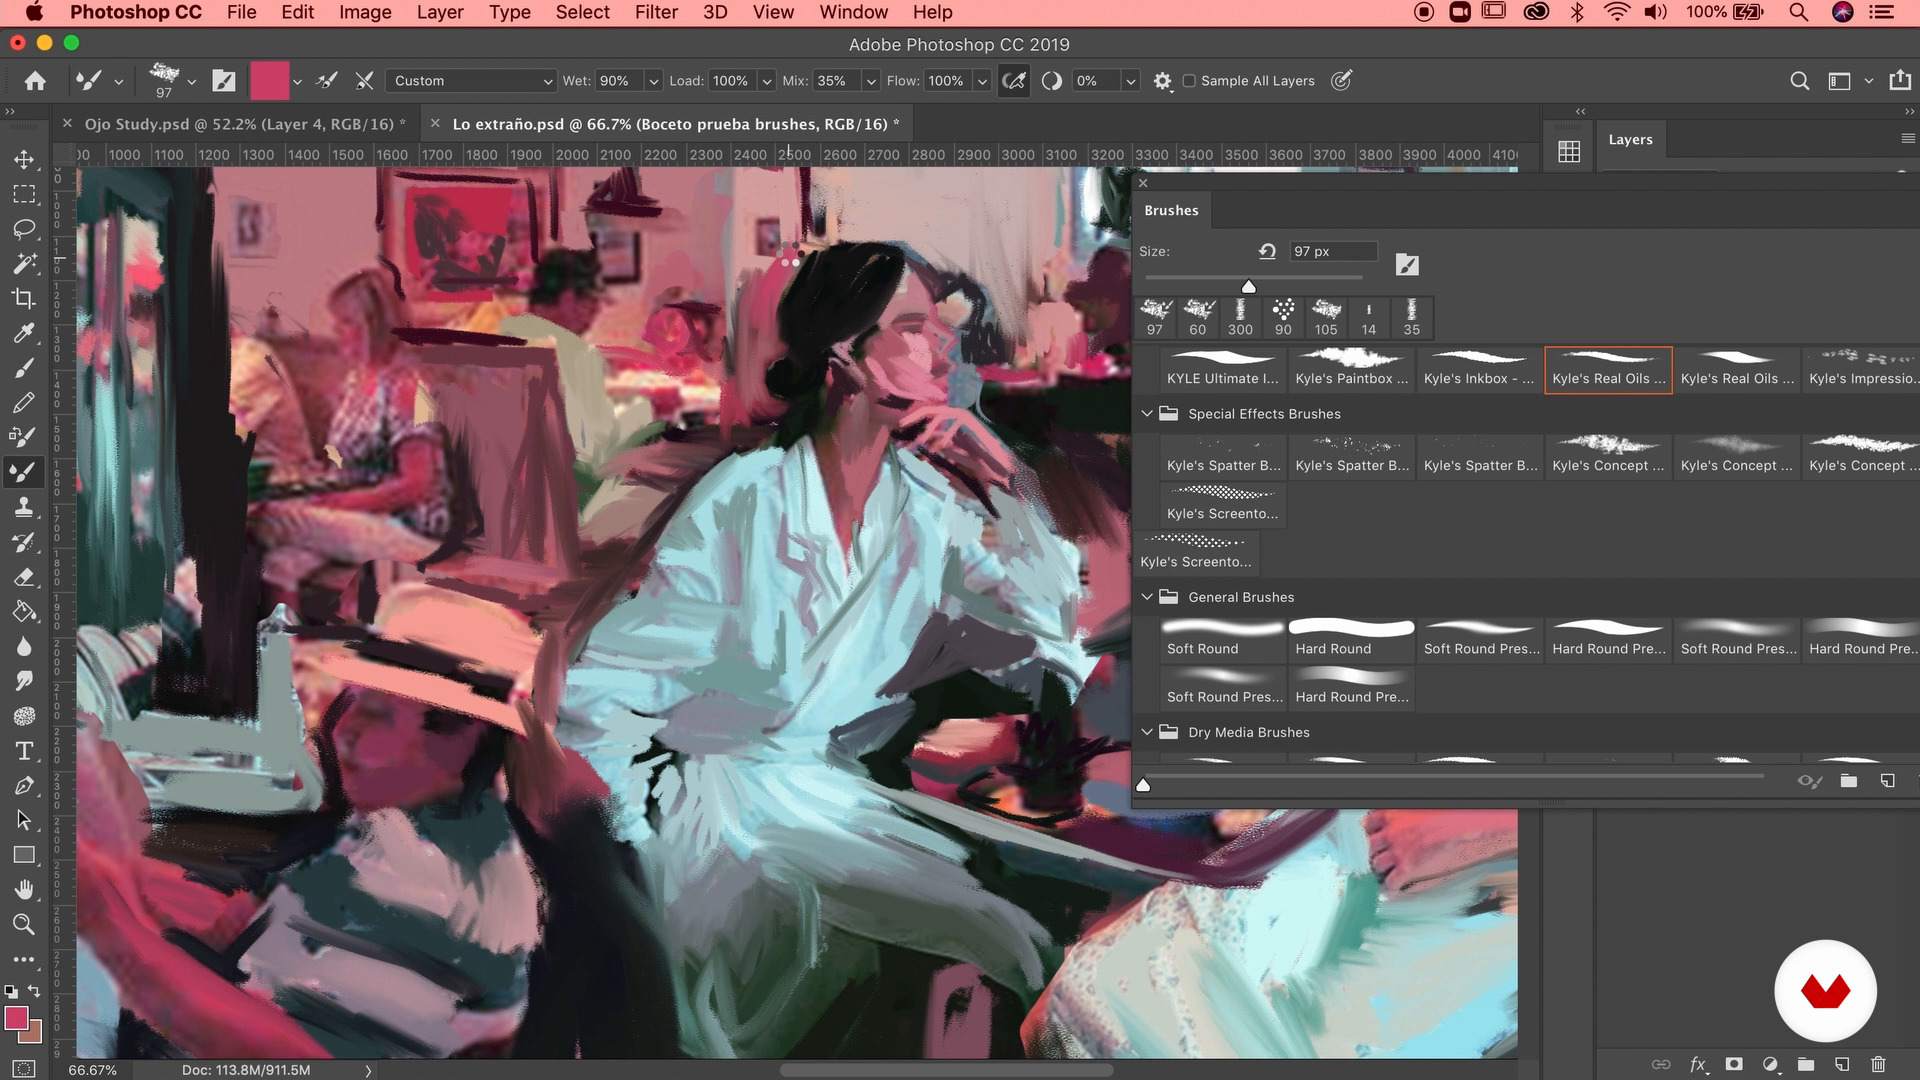Toggle pressure for size icon in options bar
This screenshot has height=1080, width=1920.
pos(1342,81)
